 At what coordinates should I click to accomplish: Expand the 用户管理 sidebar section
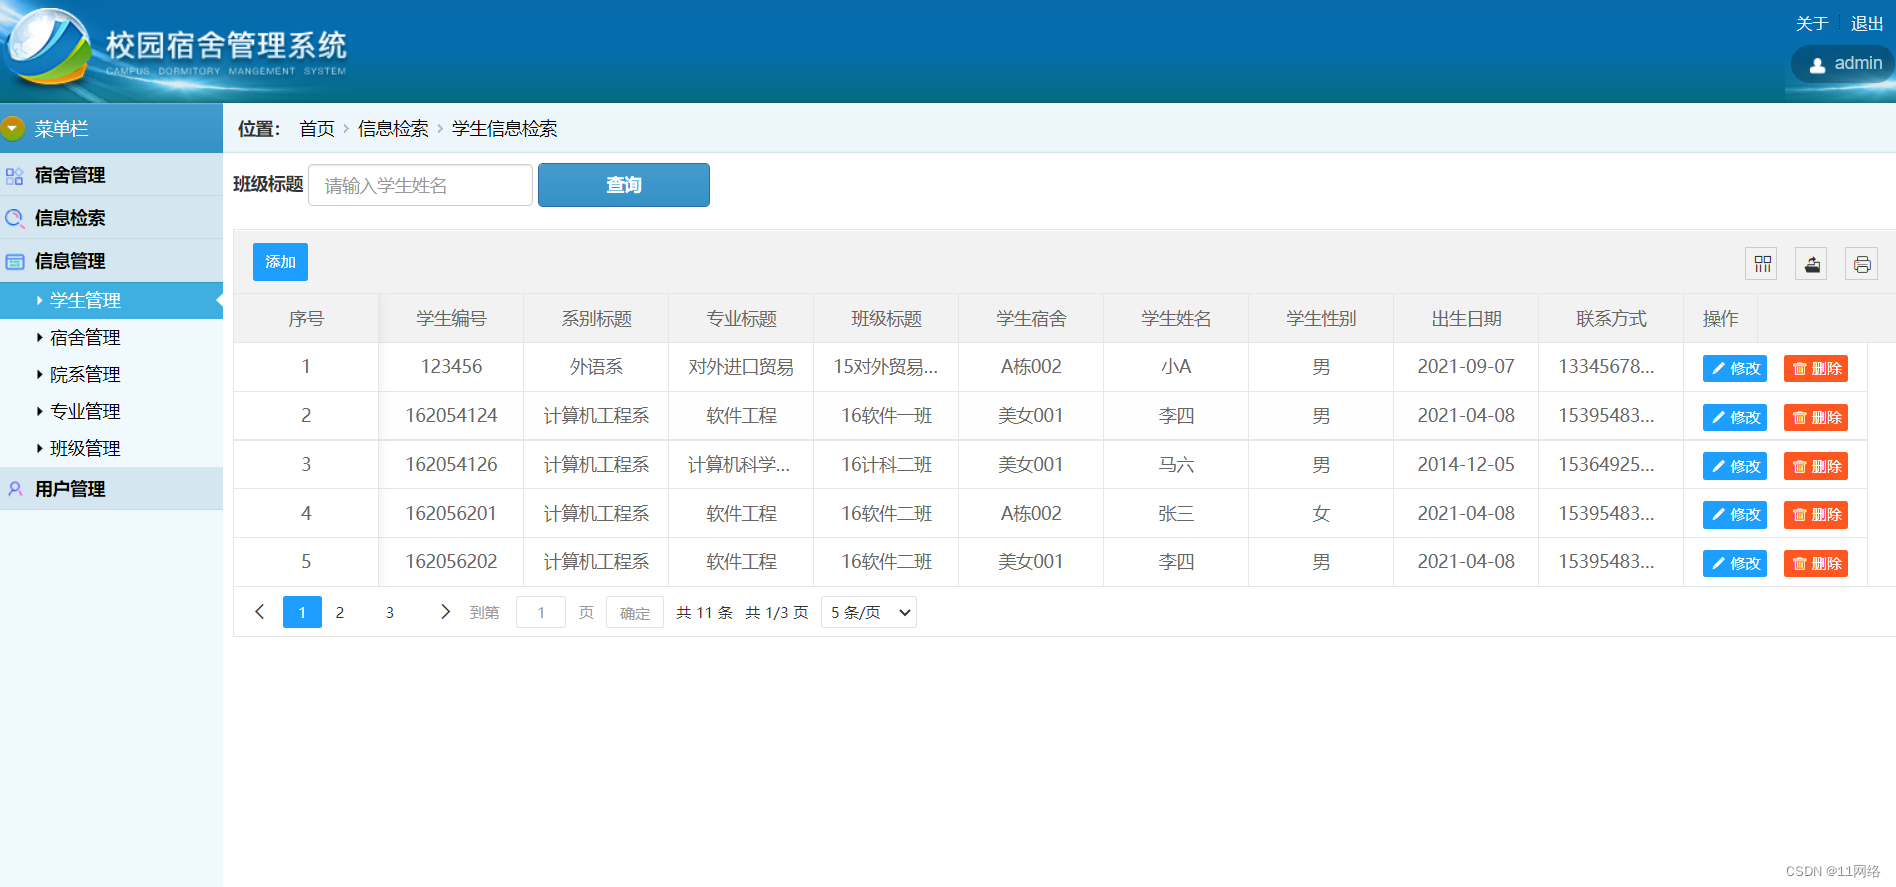pyautogui.click(x=70, y=489)
